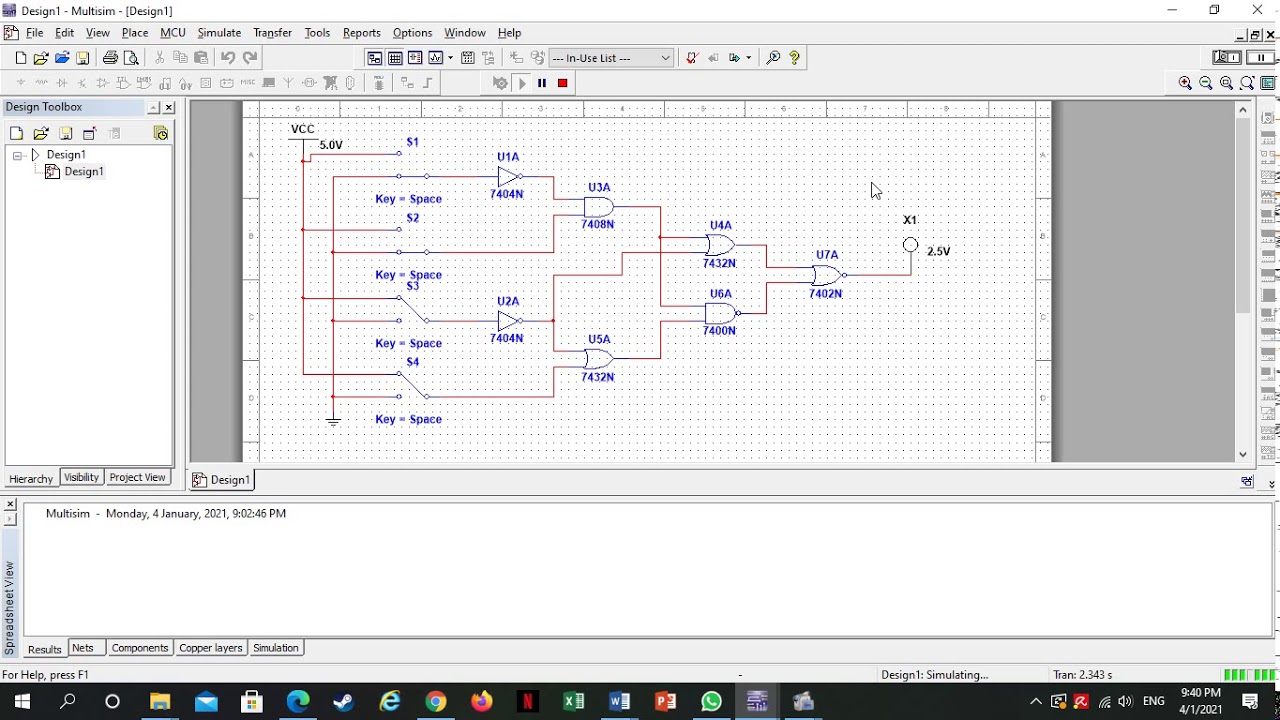Select the Design1 schematic sheet in tree

[83, 172]
